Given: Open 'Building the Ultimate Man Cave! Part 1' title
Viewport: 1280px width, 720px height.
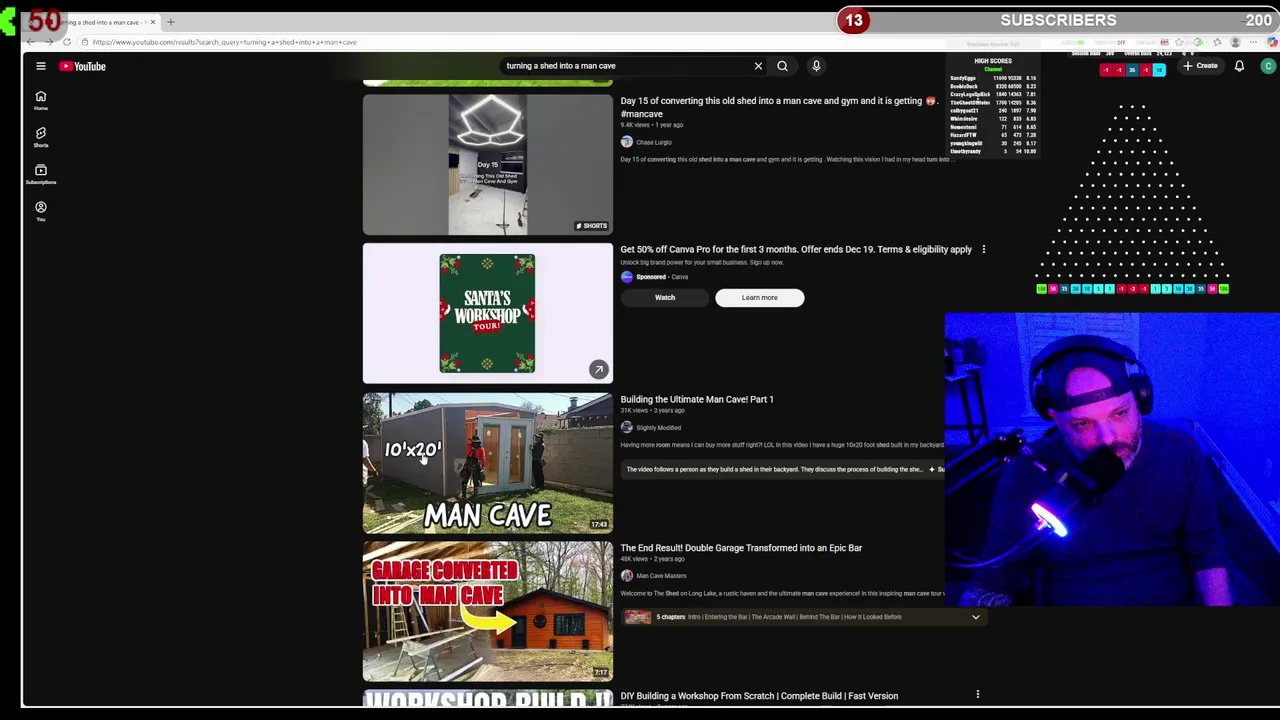Looking at the screenshot, I should coord(697,399).
